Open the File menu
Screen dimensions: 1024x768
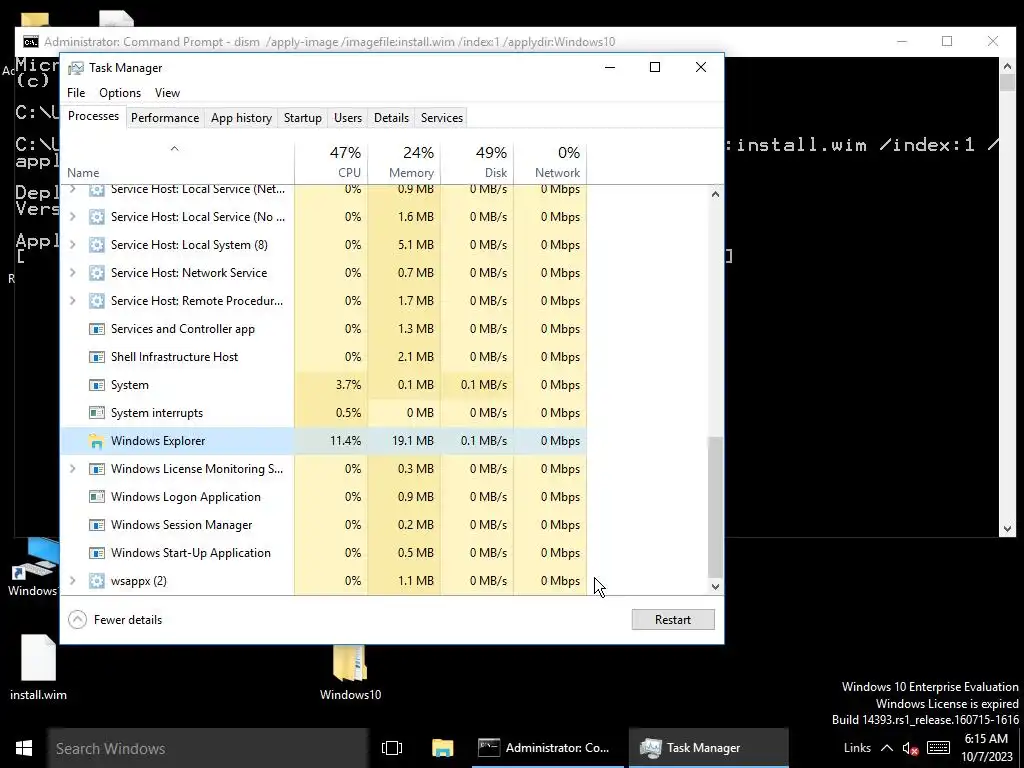[x=76, y=93]
